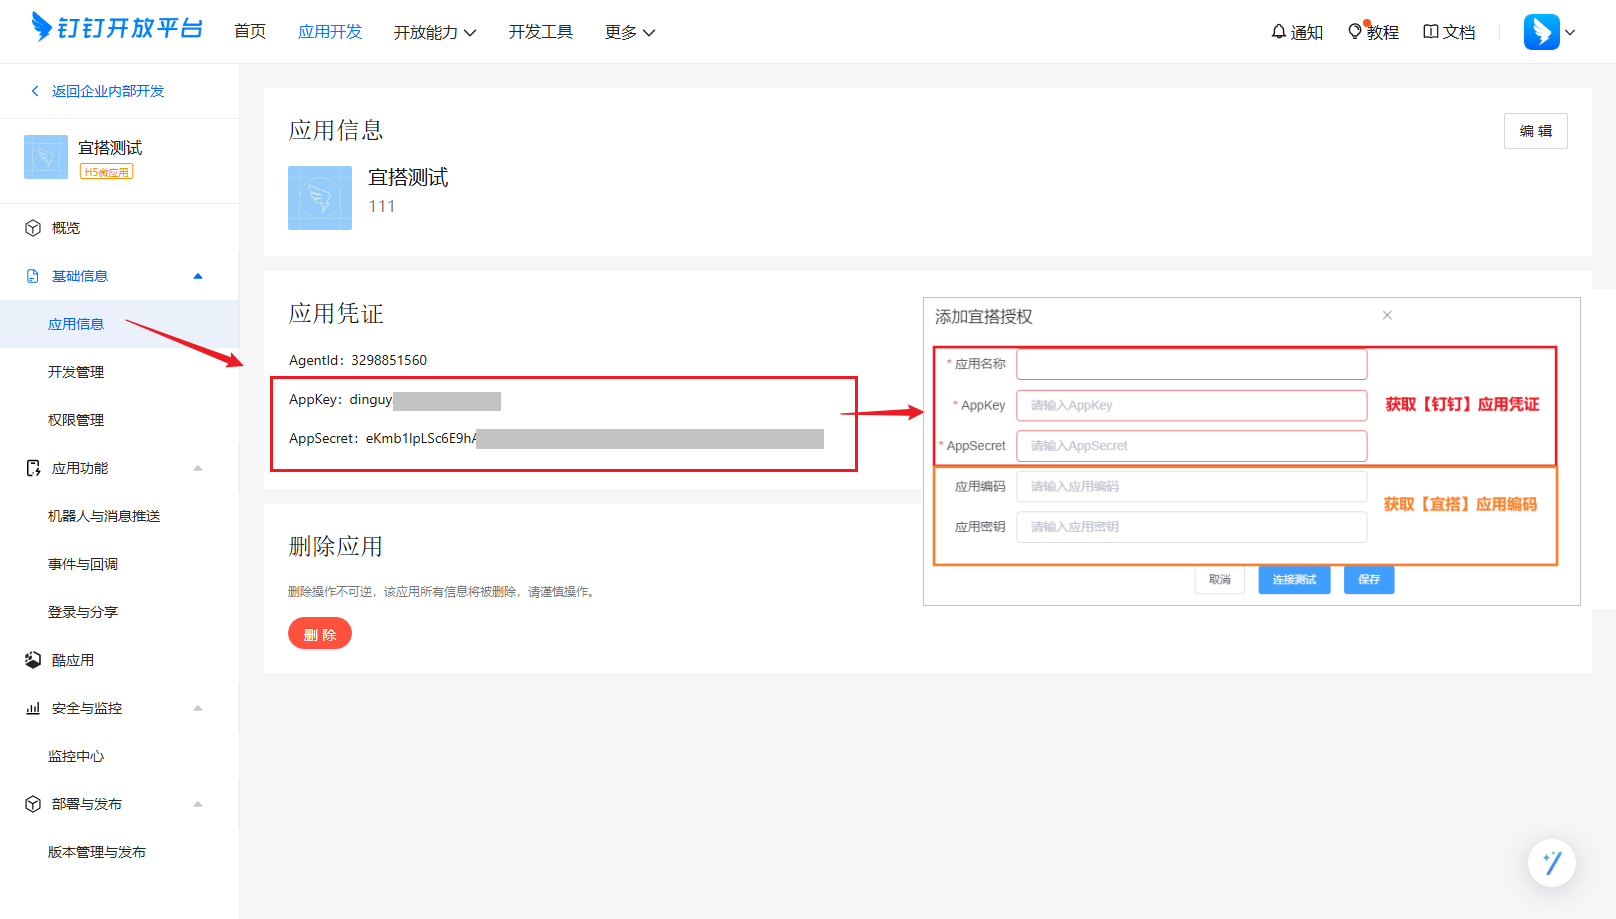Focus the 应用编码 field in 添加宜搭授权
Screen dimensions: 1616x919
[1192, 486]
